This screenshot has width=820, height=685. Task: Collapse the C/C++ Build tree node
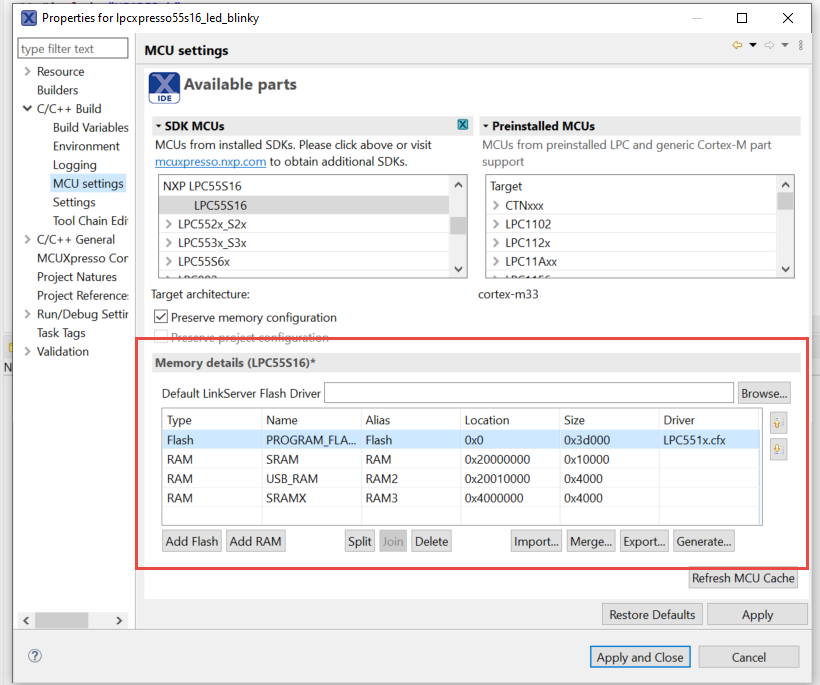tap(27, 109)
